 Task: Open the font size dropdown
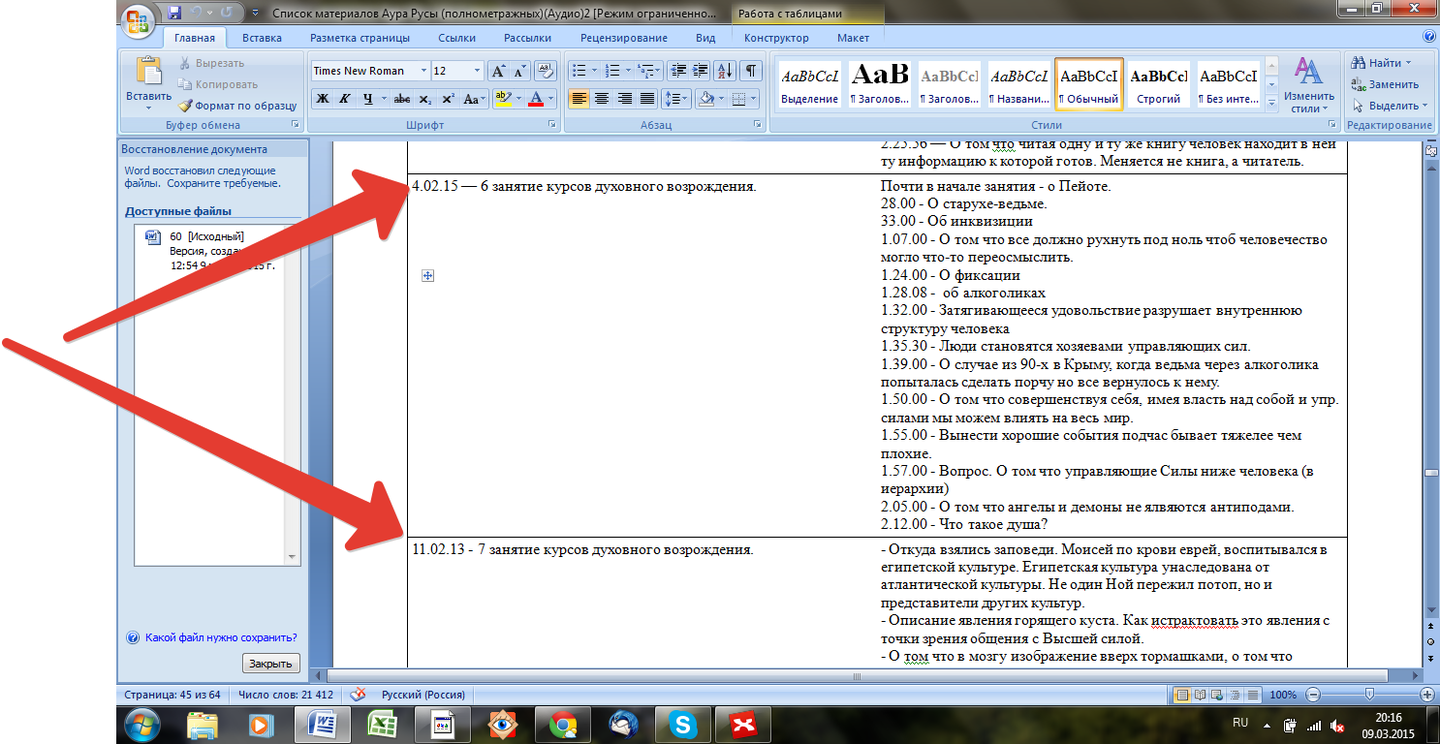(x=476, y=71)
